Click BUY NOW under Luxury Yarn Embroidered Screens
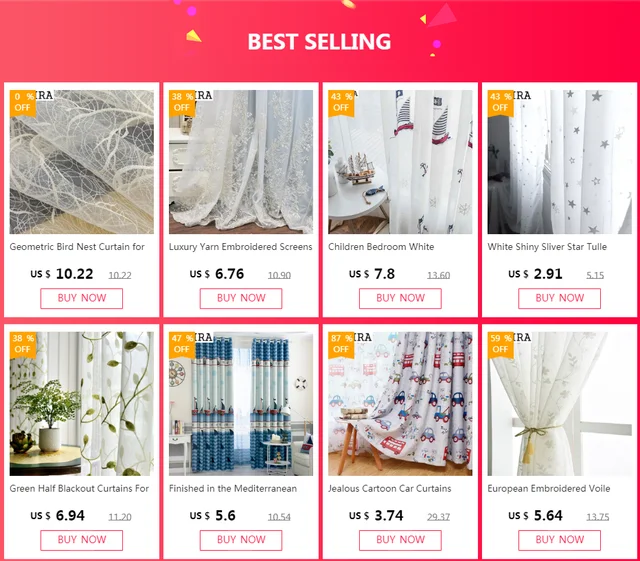The image size is (640, 561). [x=241, y=298]
